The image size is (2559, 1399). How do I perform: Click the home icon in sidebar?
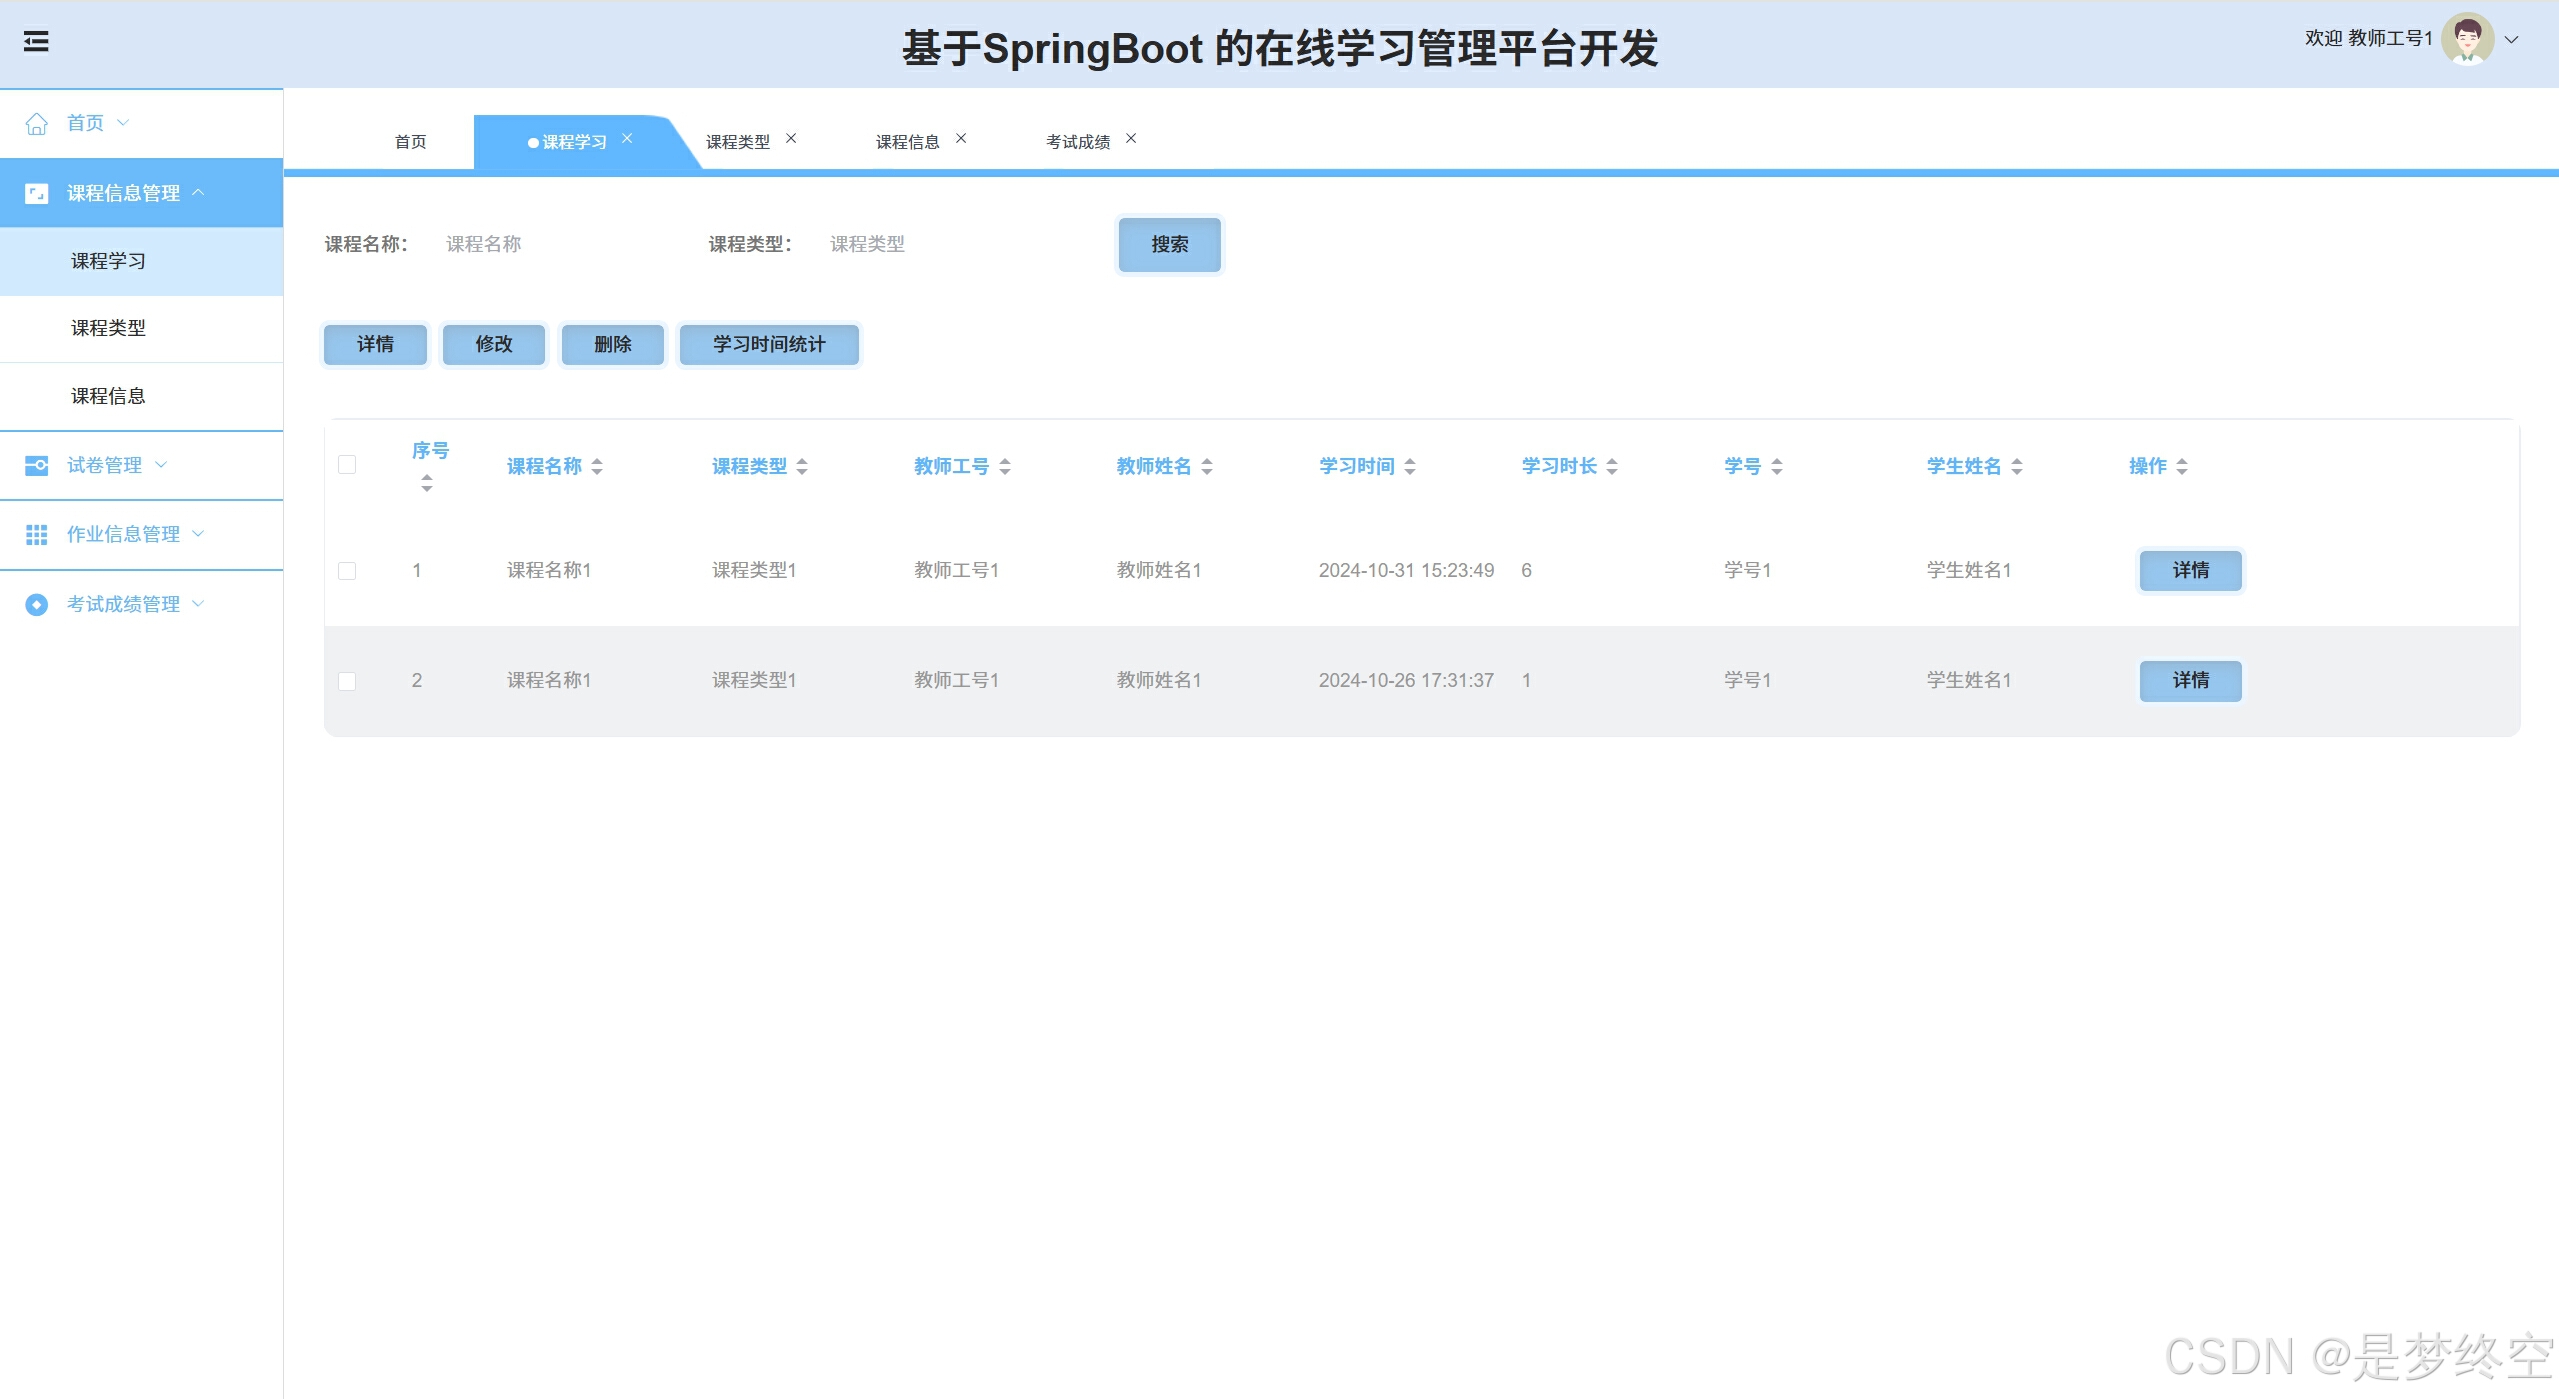pyautogui.click(x=37, y=123)
